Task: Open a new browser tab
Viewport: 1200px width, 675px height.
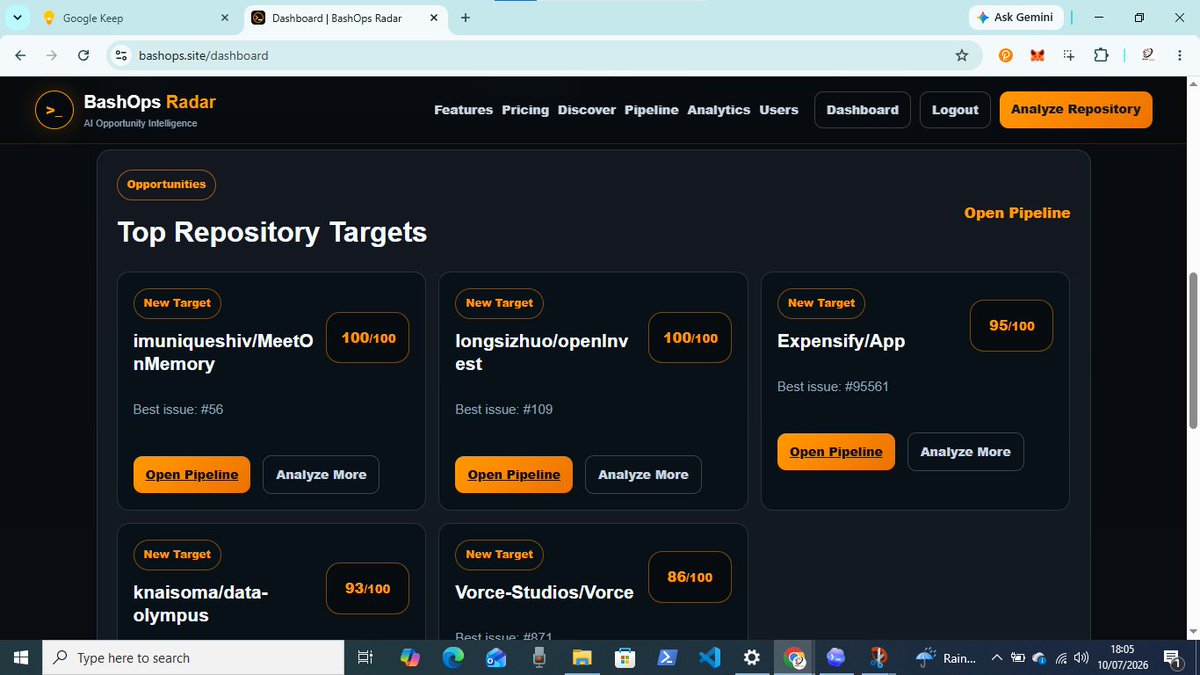Action: (x=465, y=18)
